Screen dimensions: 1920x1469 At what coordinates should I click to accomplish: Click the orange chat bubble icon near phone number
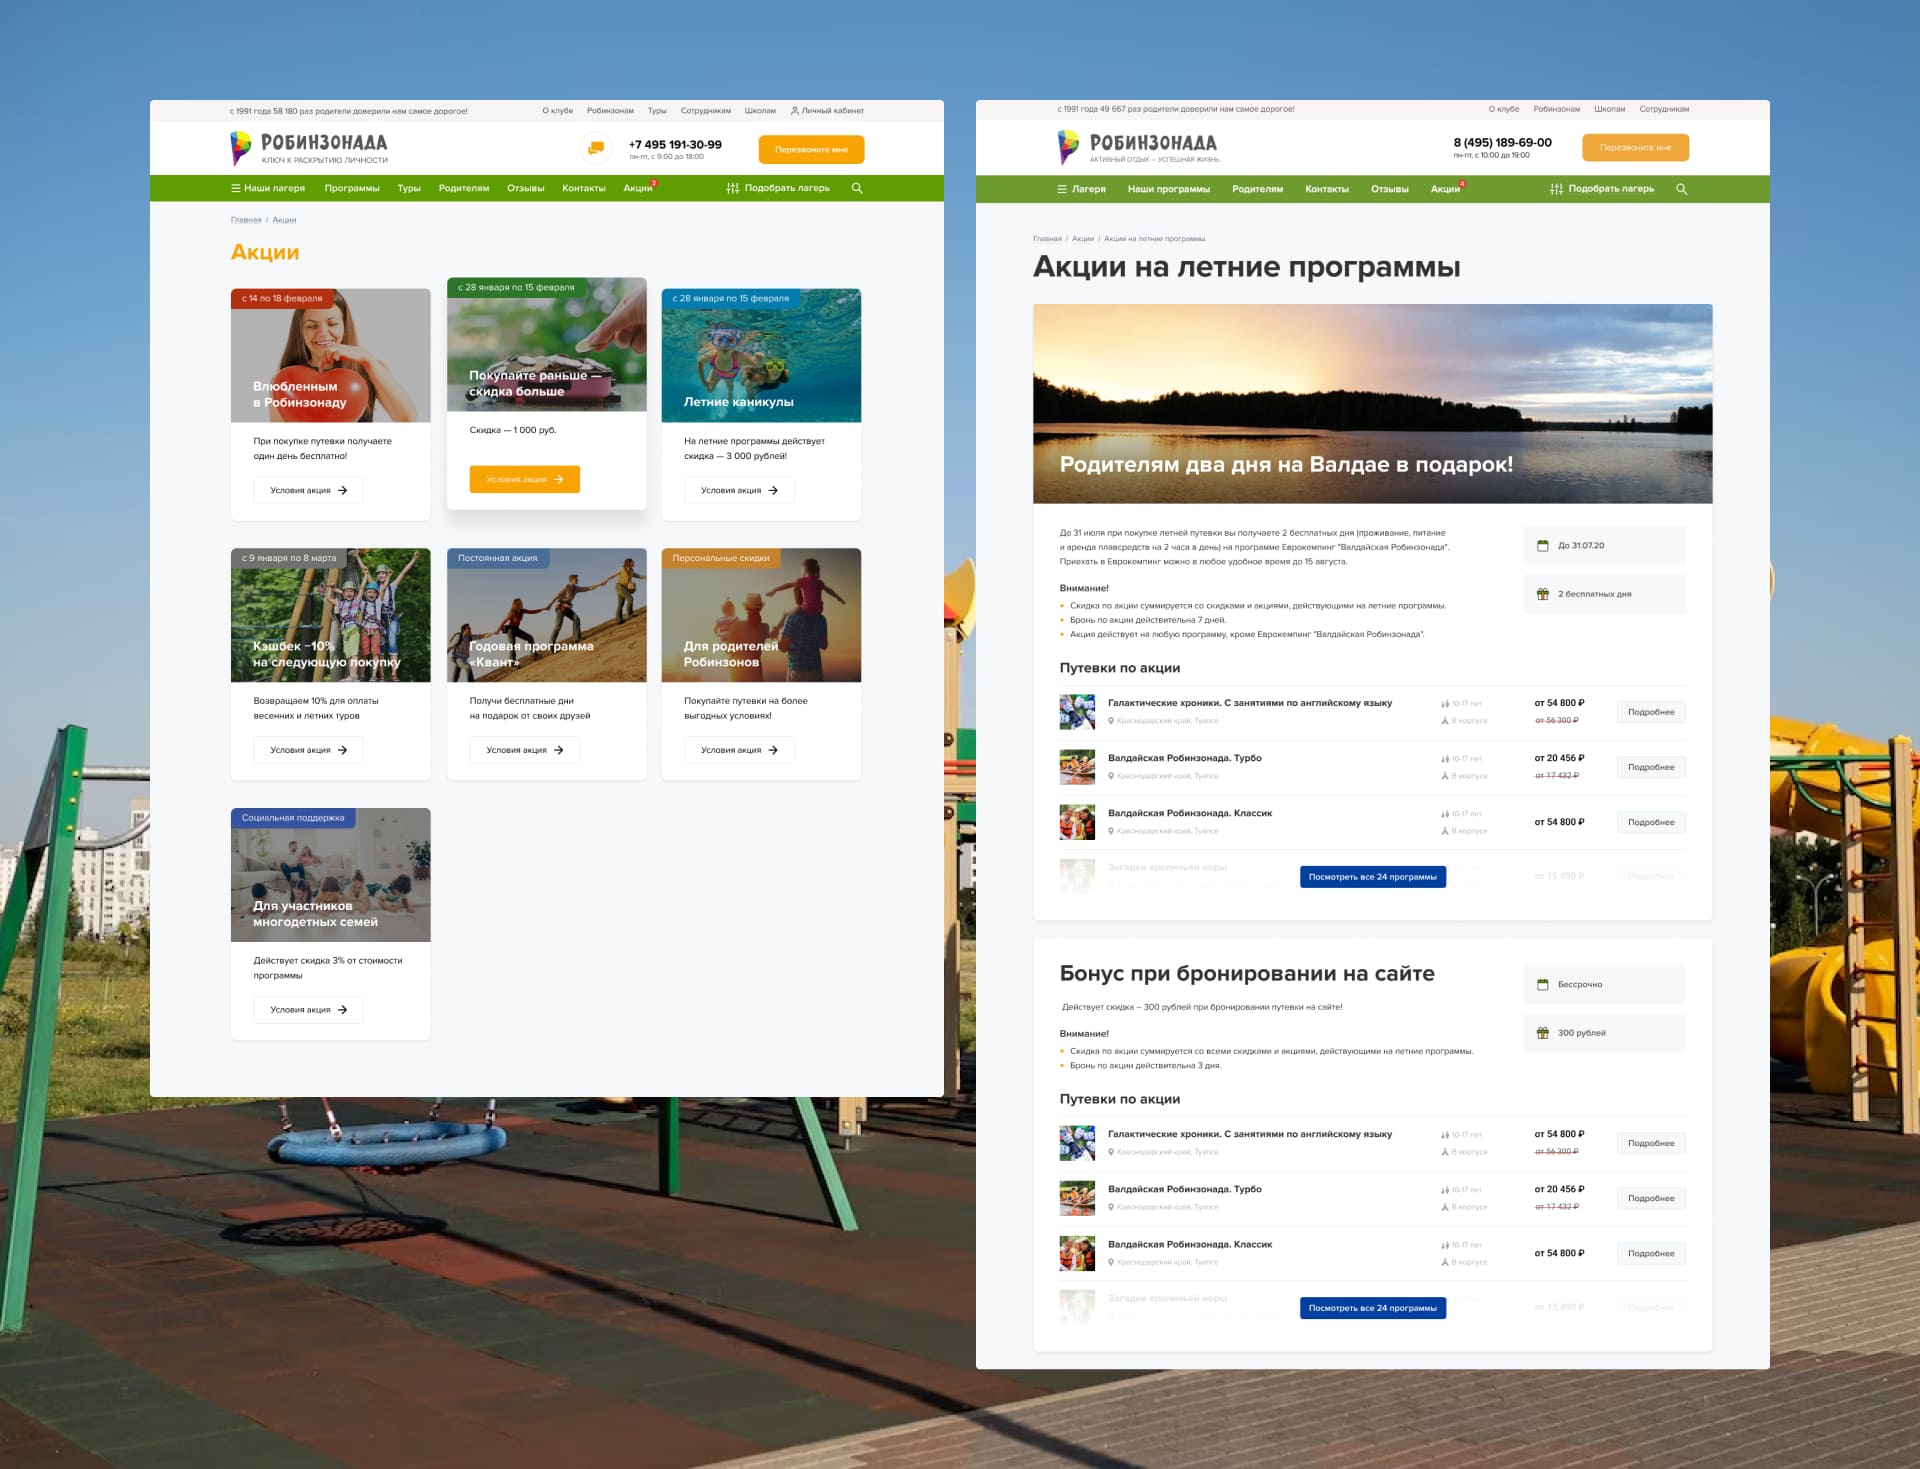coord(596,148)
